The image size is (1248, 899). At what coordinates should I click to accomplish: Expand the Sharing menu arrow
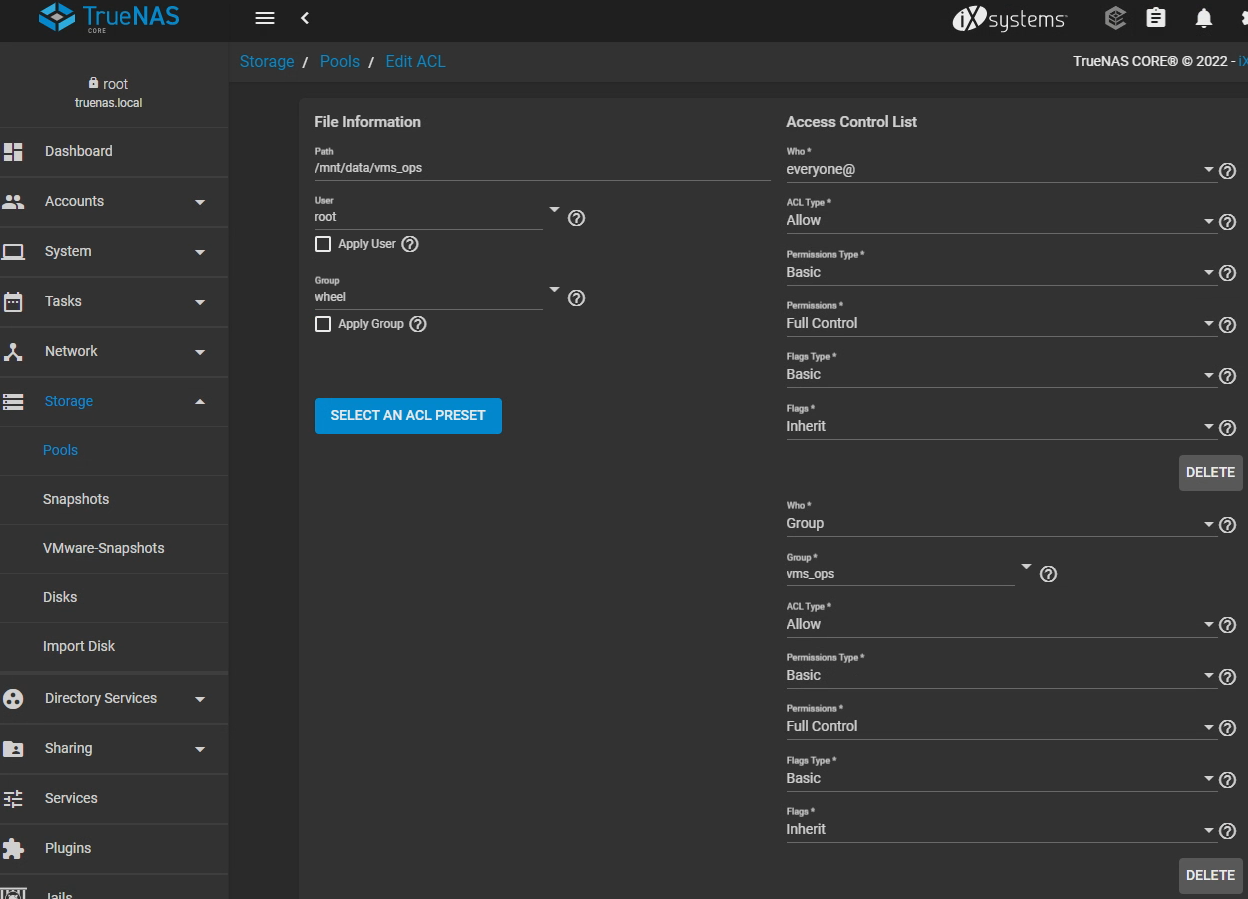200,749
